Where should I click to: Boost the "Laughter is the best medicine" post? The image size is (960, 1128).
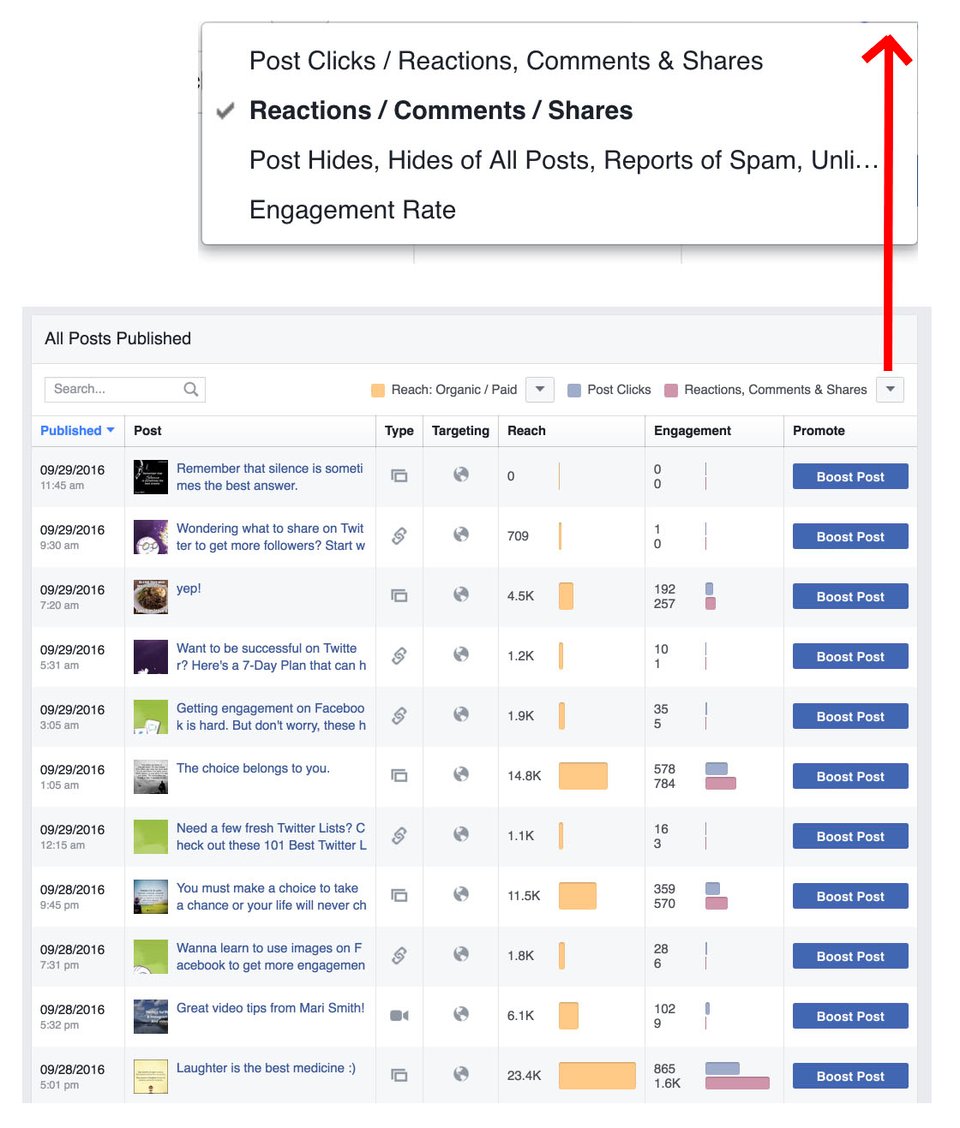(x=850, y=1075)
